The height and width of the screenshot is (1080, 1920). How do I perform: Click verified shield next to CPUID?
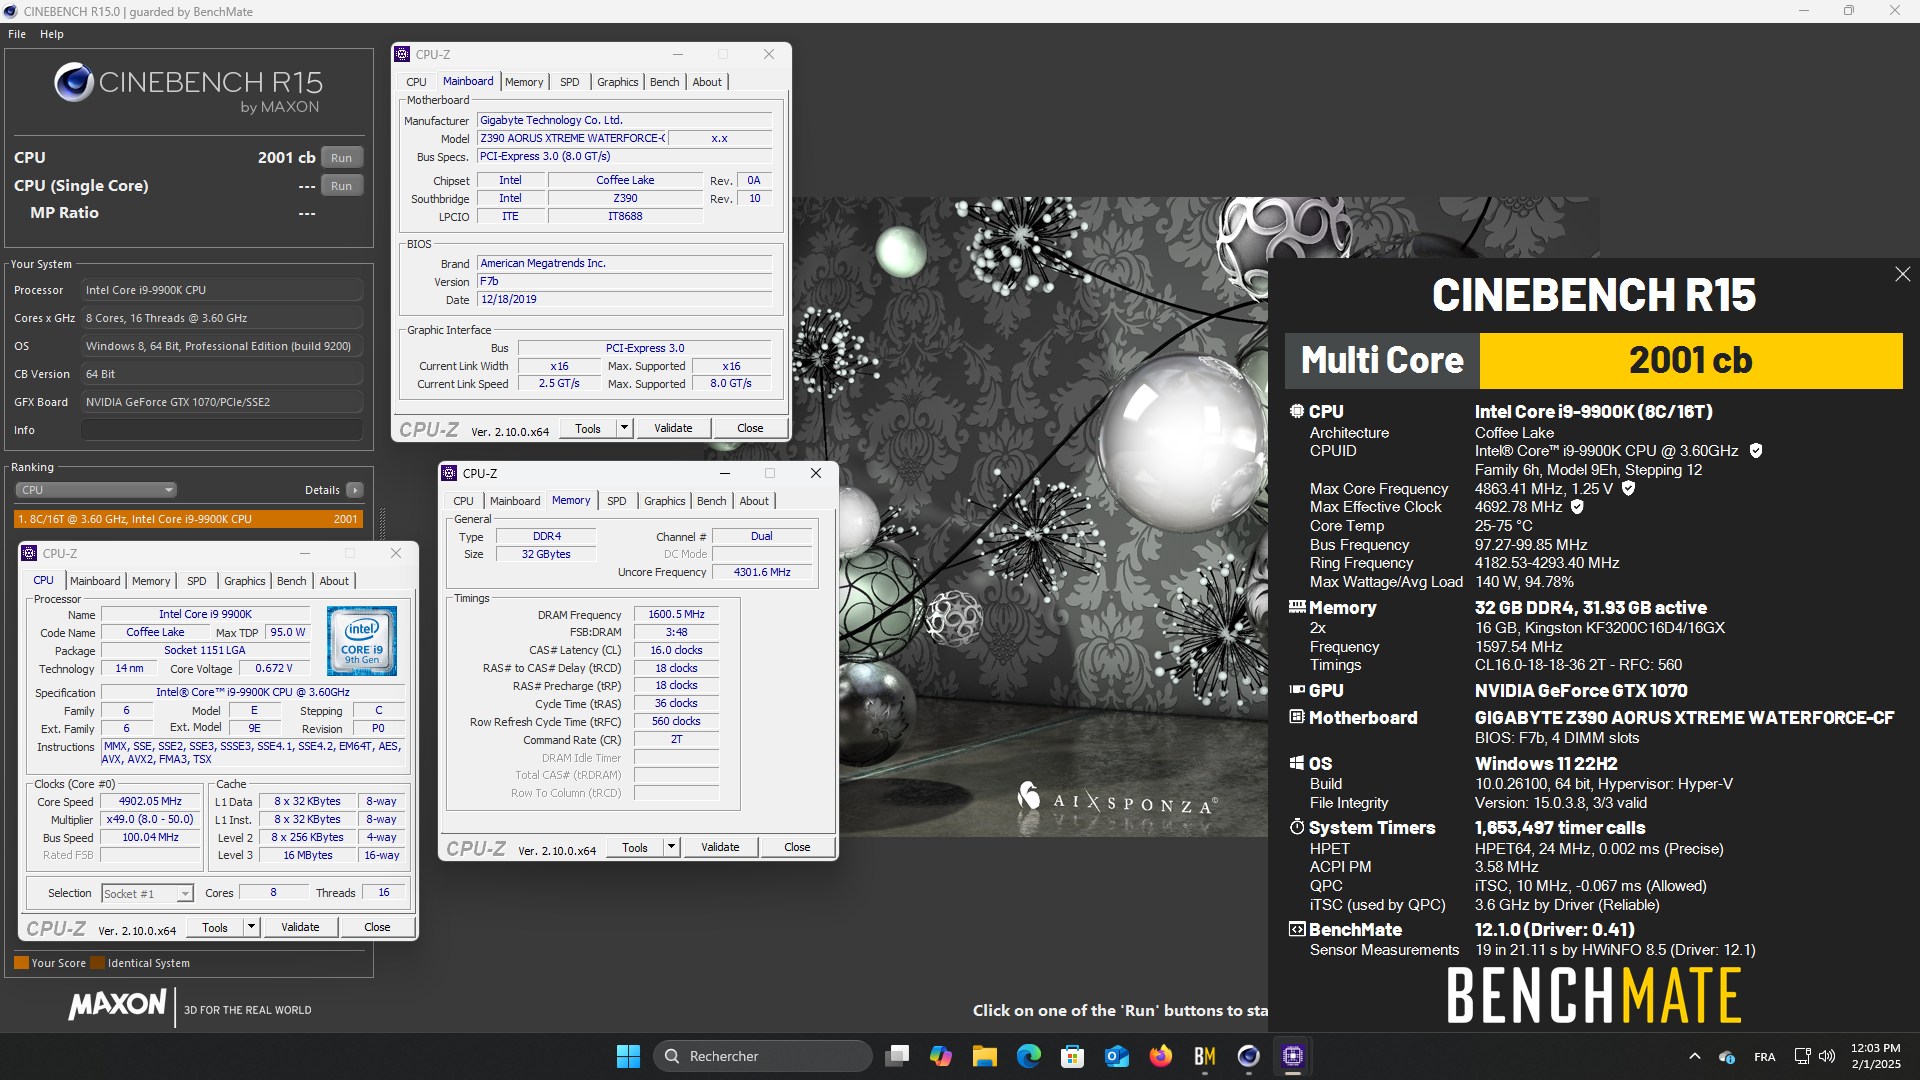[1756, 451]
